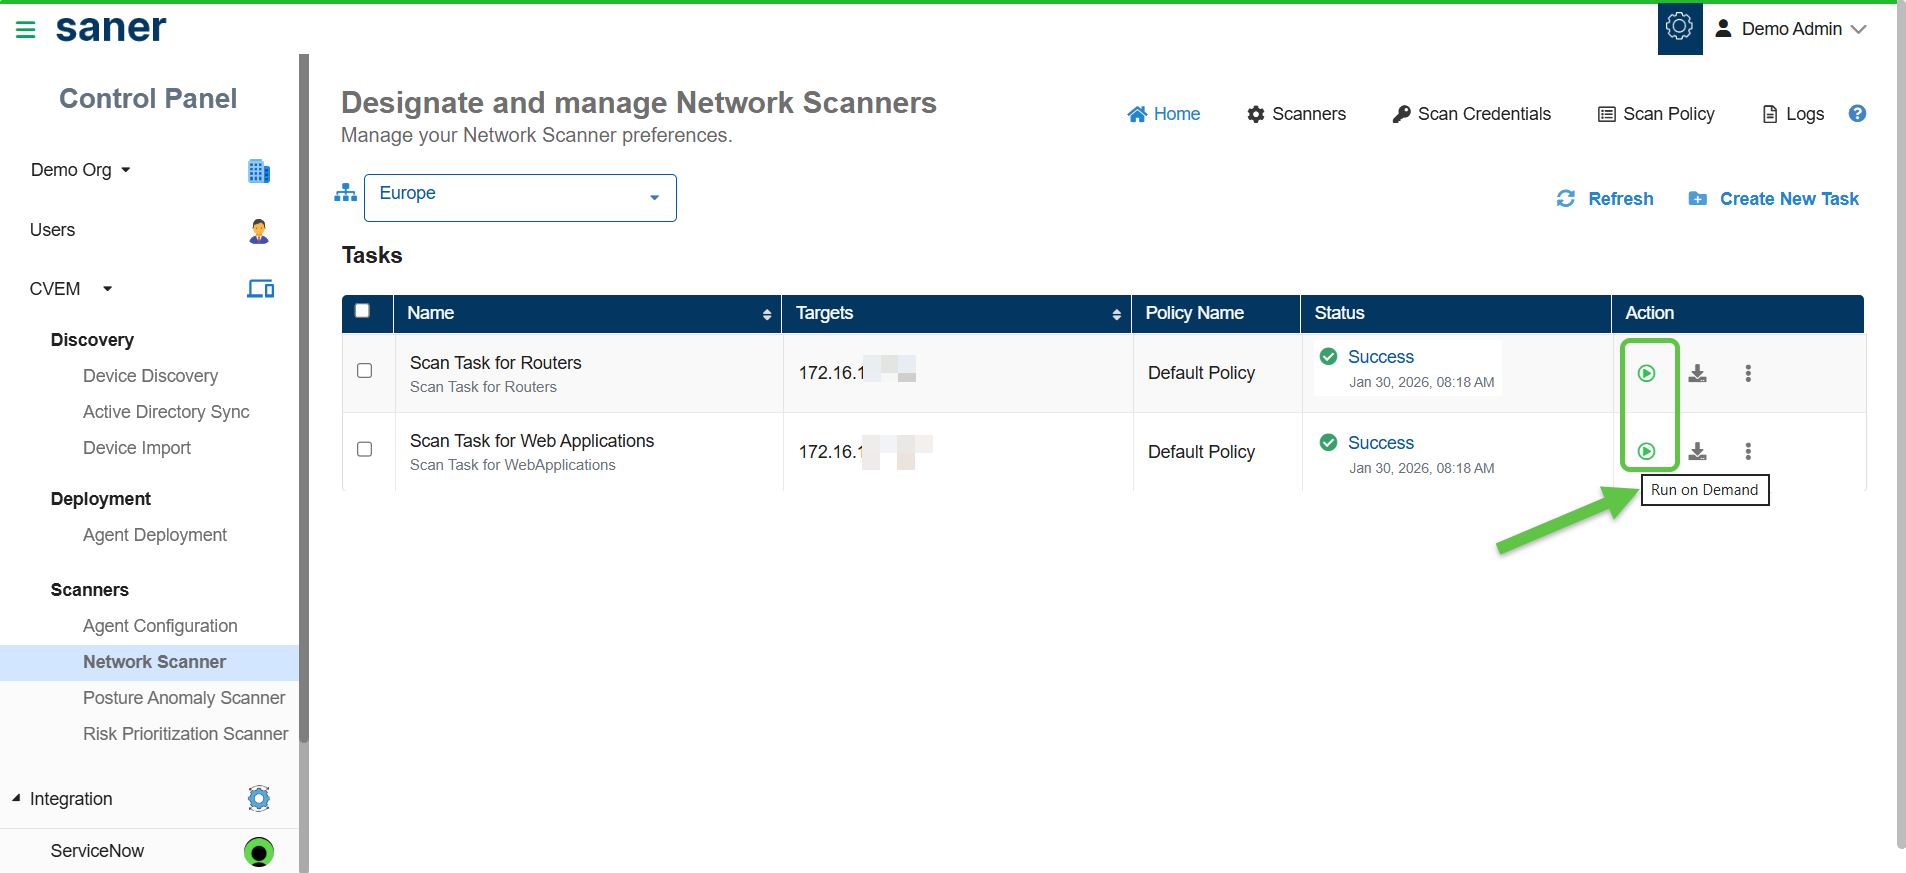
Task: Download report for Scan Task for Web Applications
Action: point(1698,451)
